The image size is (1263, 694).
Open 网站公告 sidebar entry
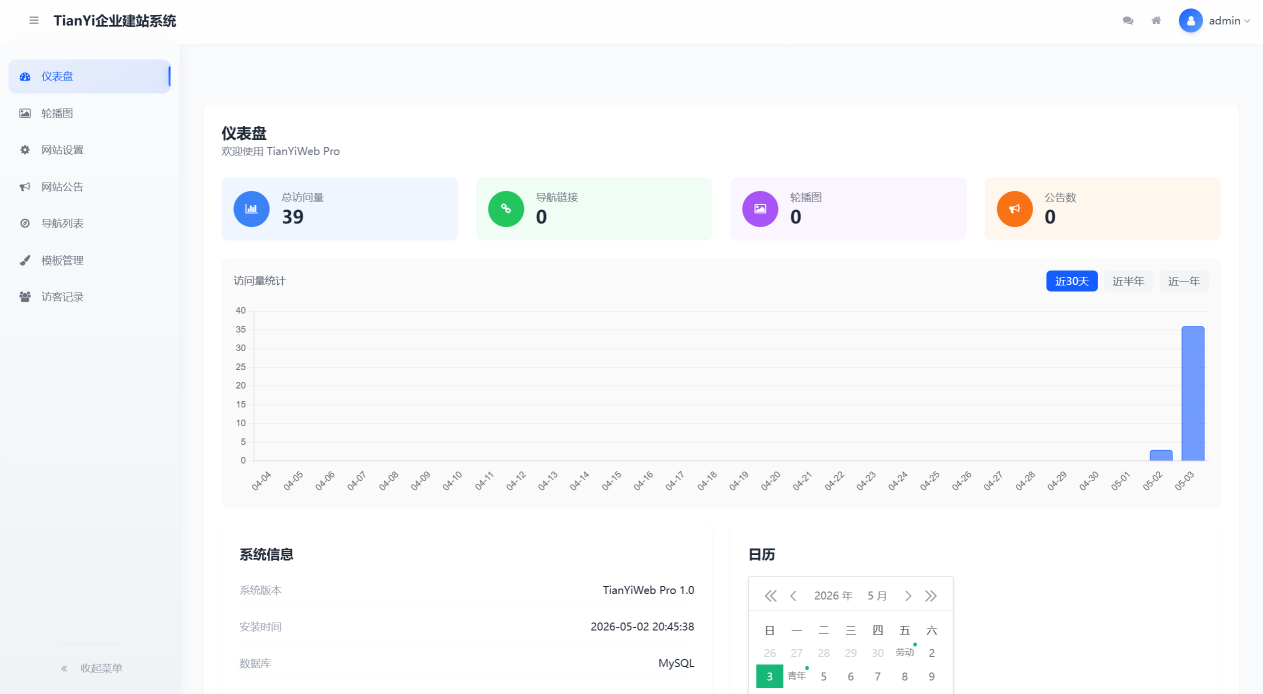[x=90, y=187]
